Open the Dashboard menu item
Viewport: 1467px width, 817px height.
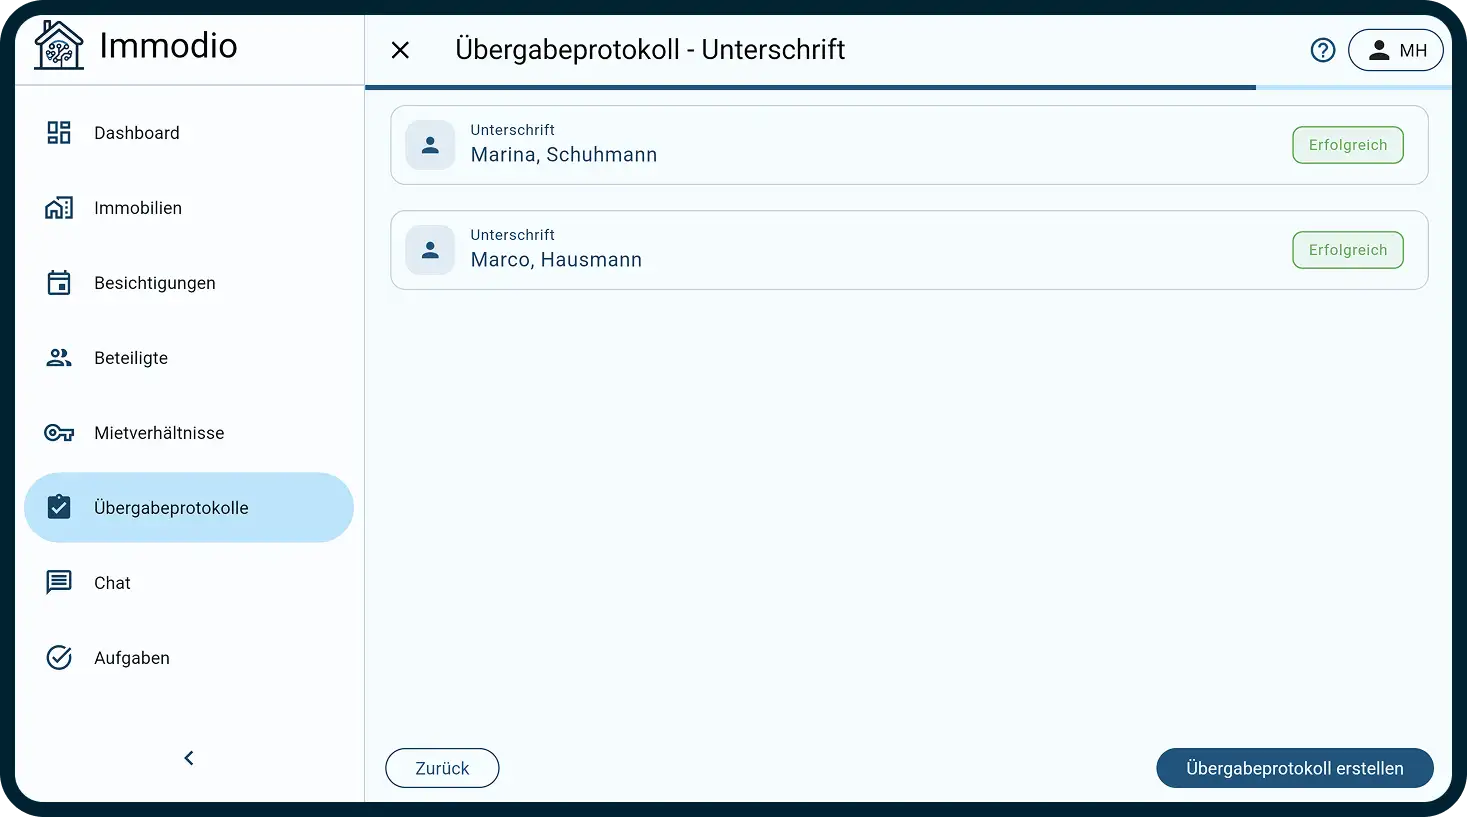coord(189,133)
